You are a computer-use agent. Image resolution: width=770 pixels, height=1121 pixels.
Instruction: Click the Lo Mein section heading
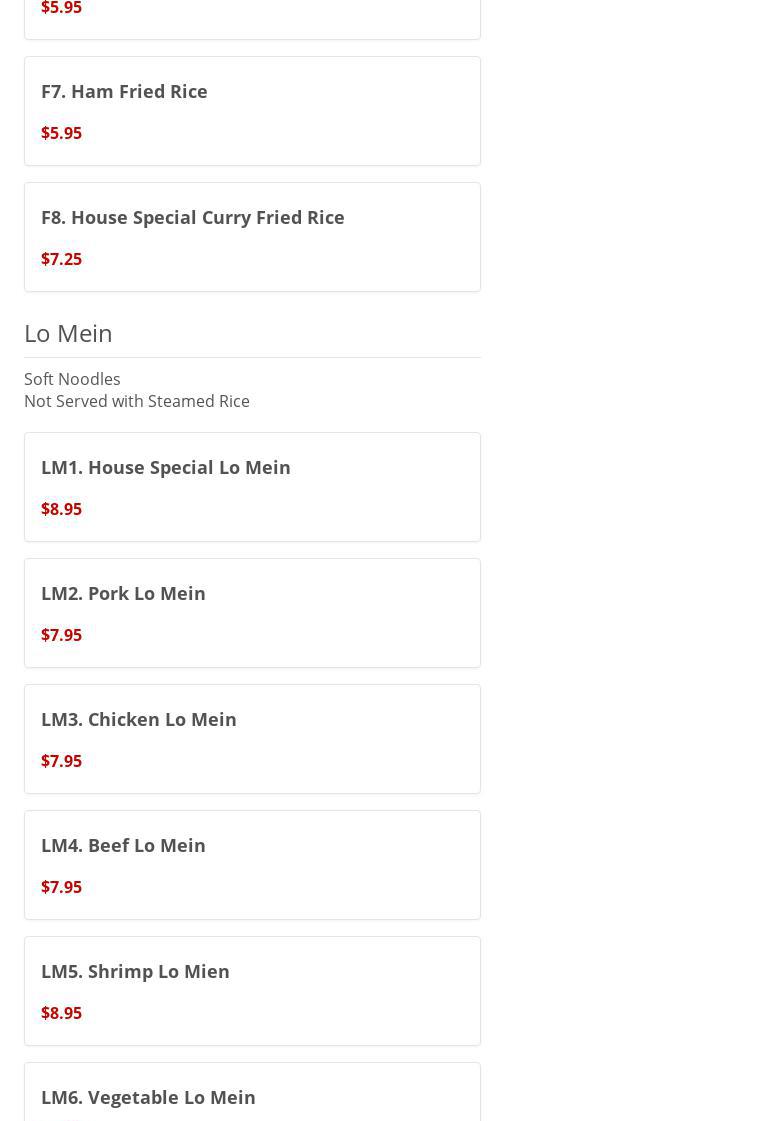click(x=68, y=333)
